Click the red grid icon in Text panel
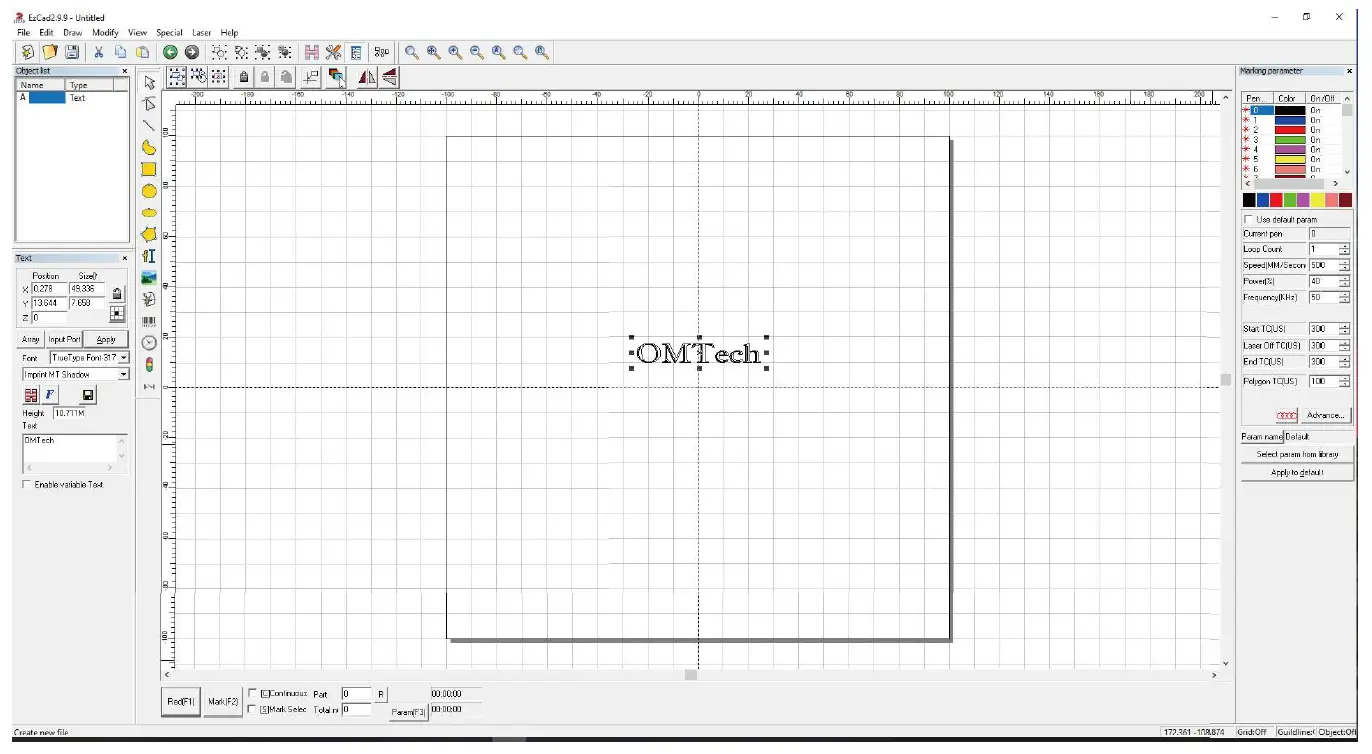Image resolution: width=1372 pixels, height=754 pixels. [31, 395]
